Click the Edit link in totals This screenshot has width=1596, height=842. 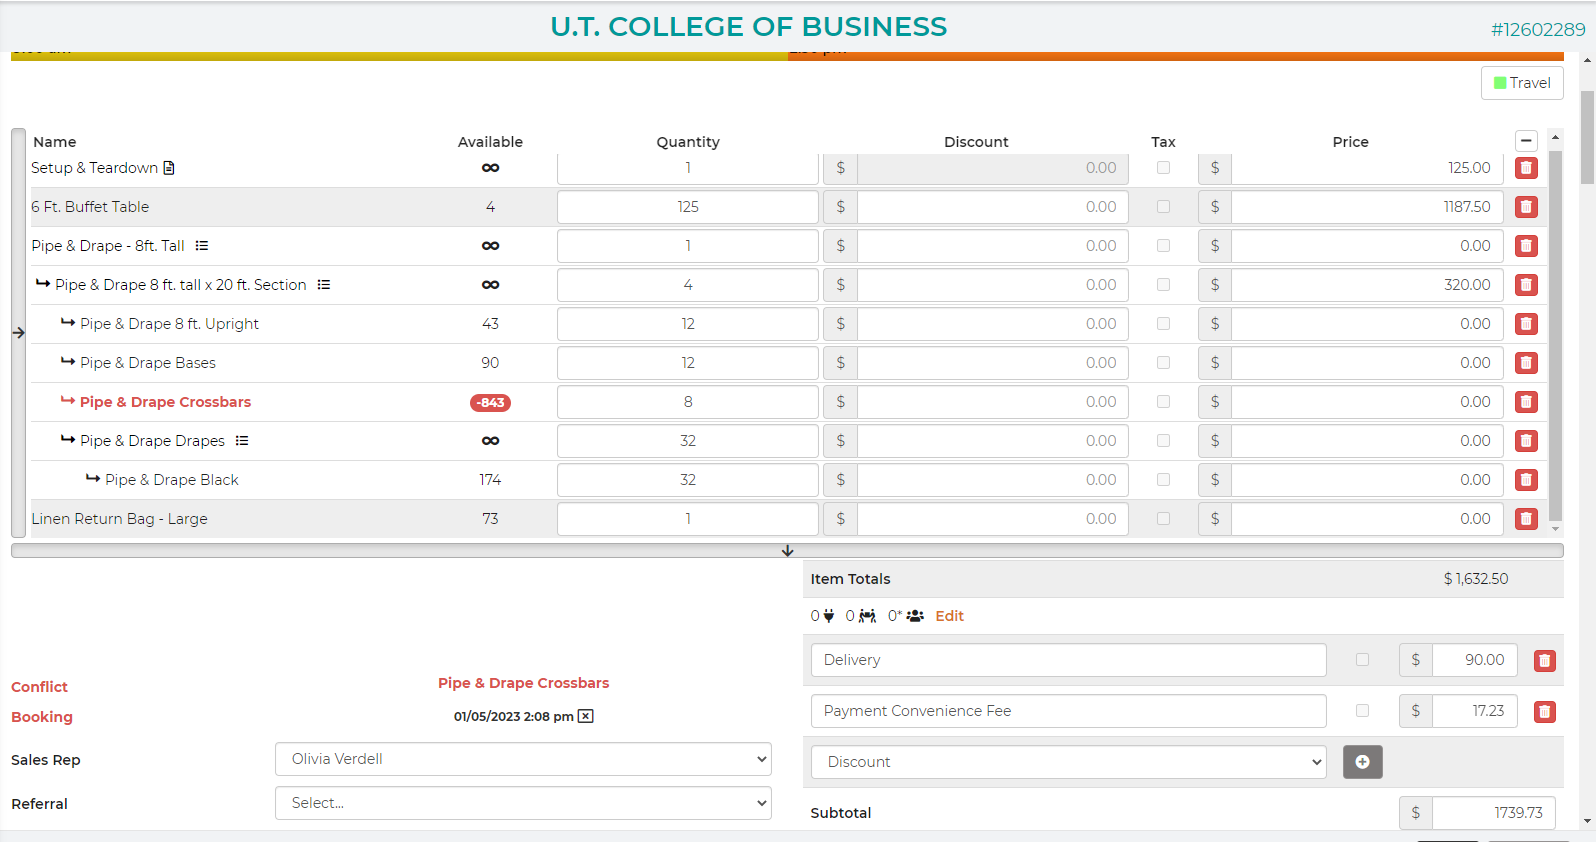(x=949, y=616)
